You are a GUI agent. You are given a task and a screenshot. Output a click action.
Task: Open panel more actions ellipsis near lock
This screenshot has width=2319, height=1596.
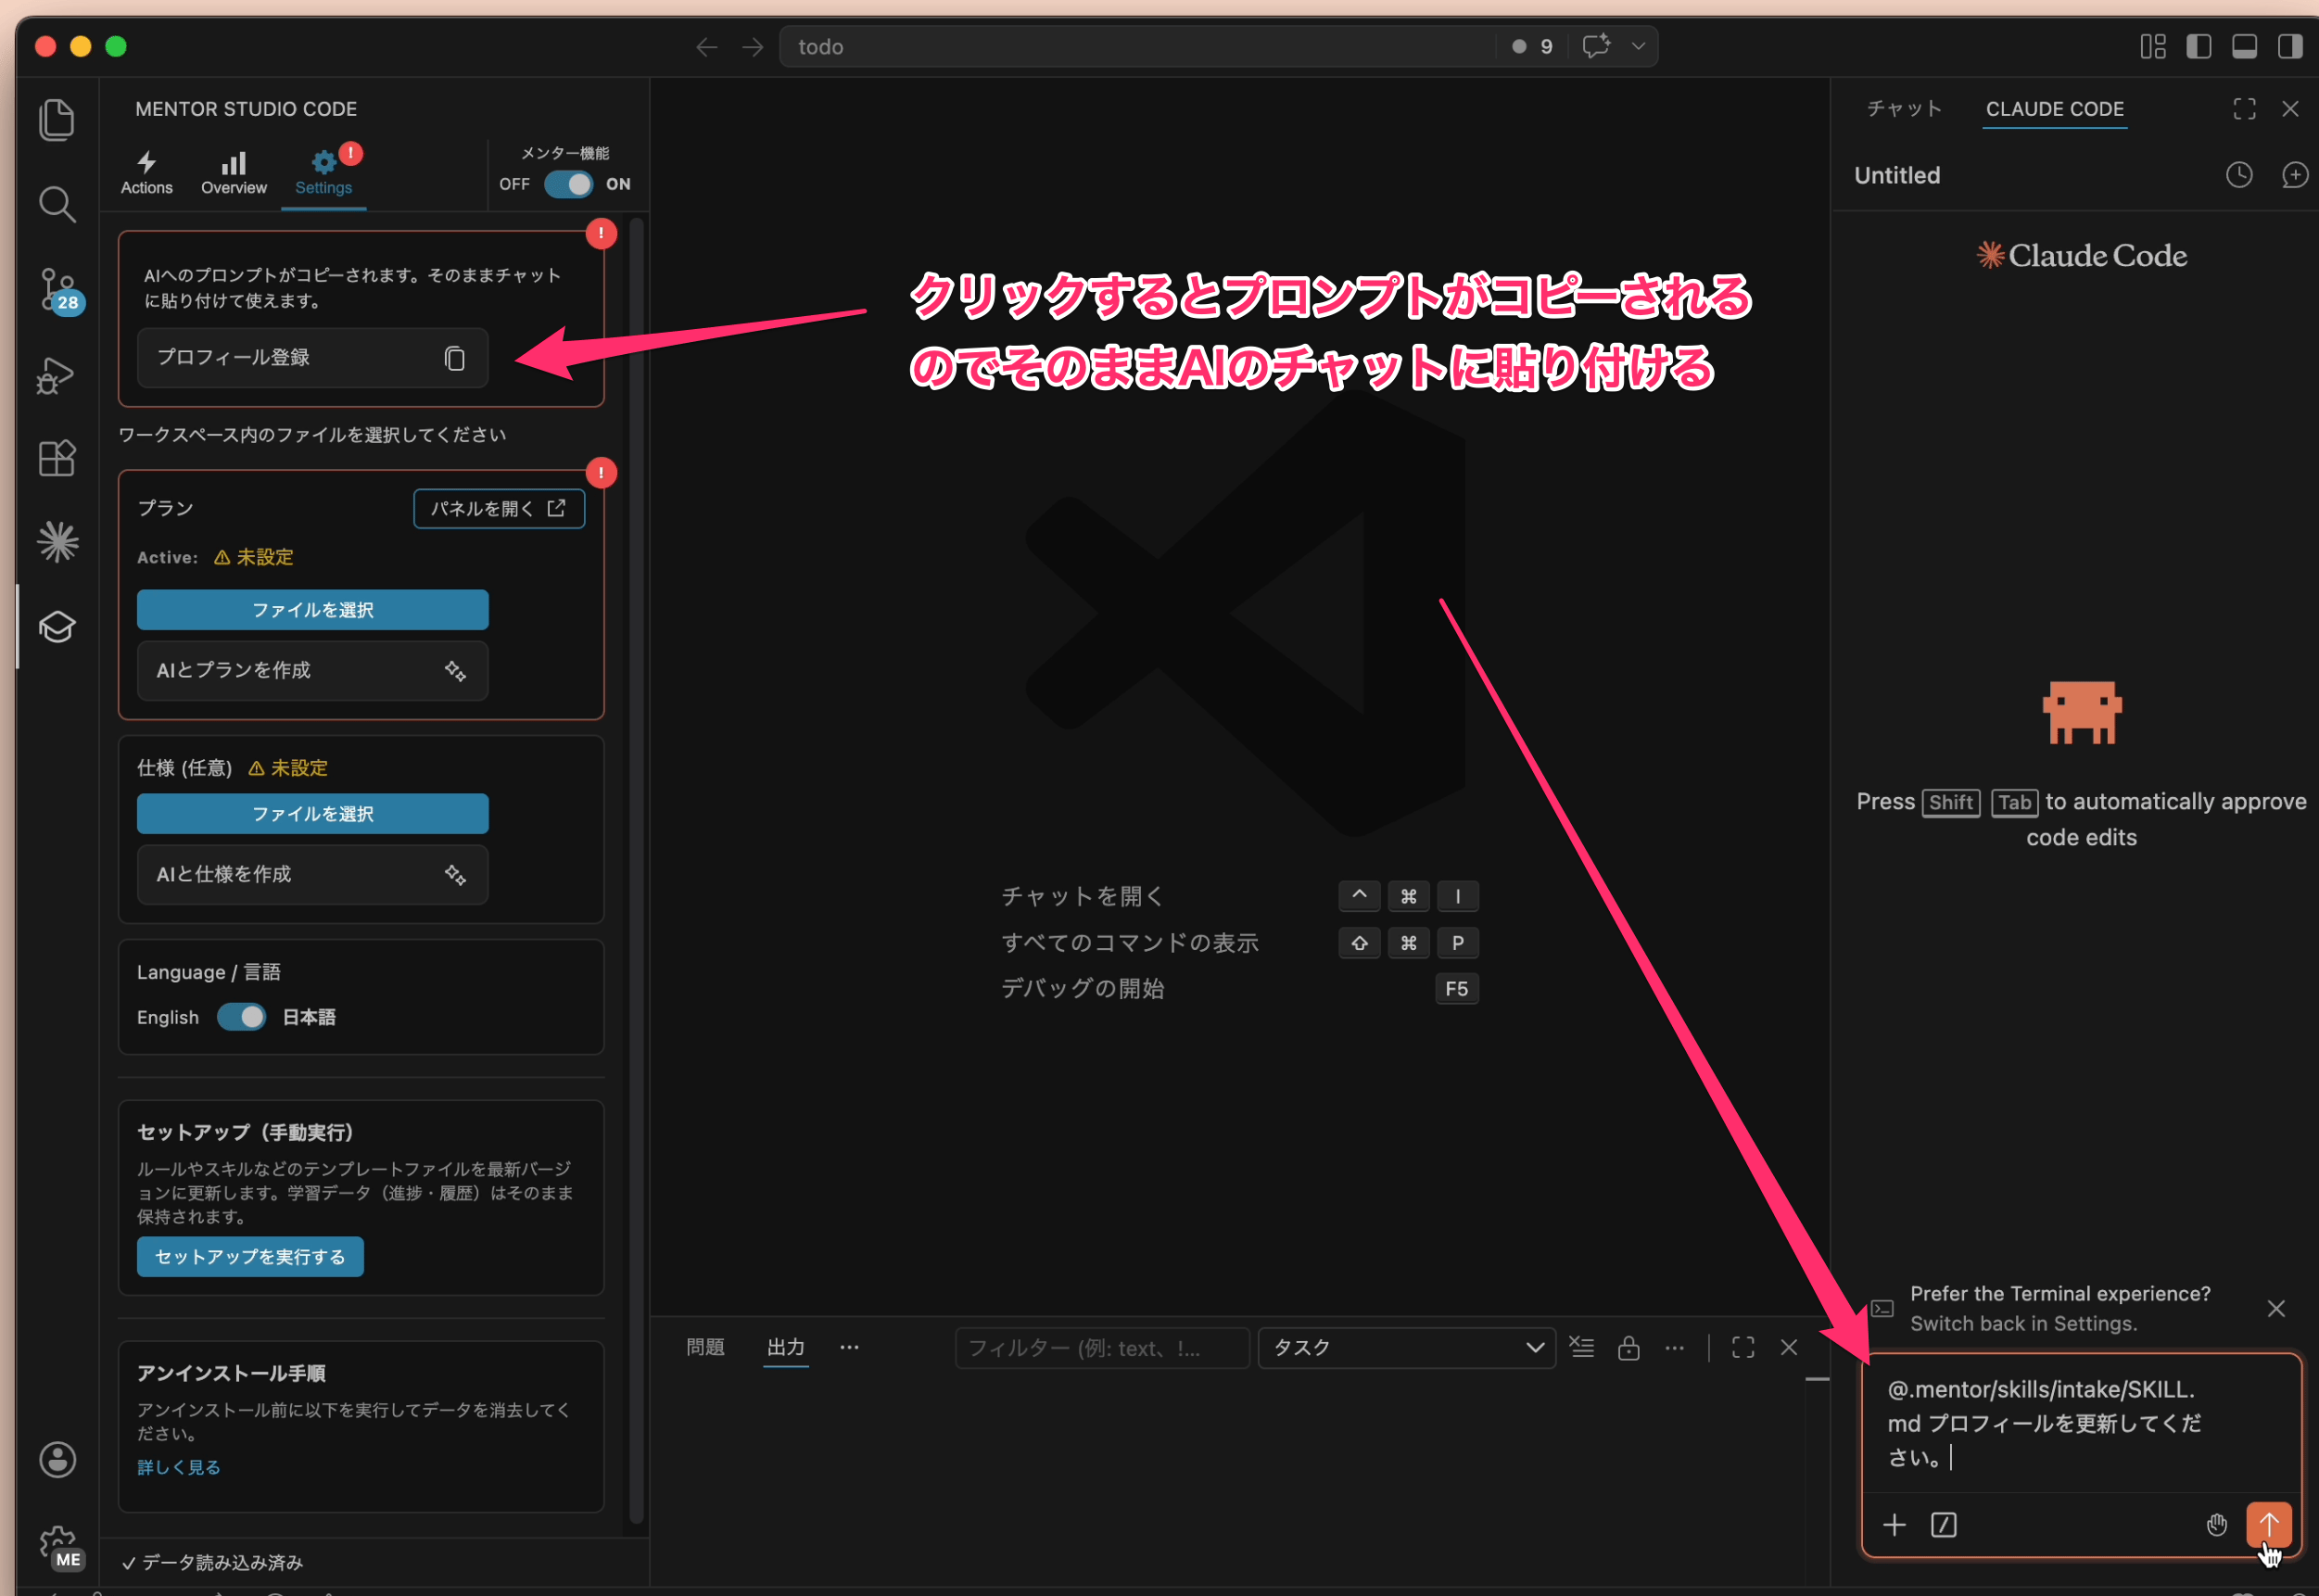coord(1674,1348)
